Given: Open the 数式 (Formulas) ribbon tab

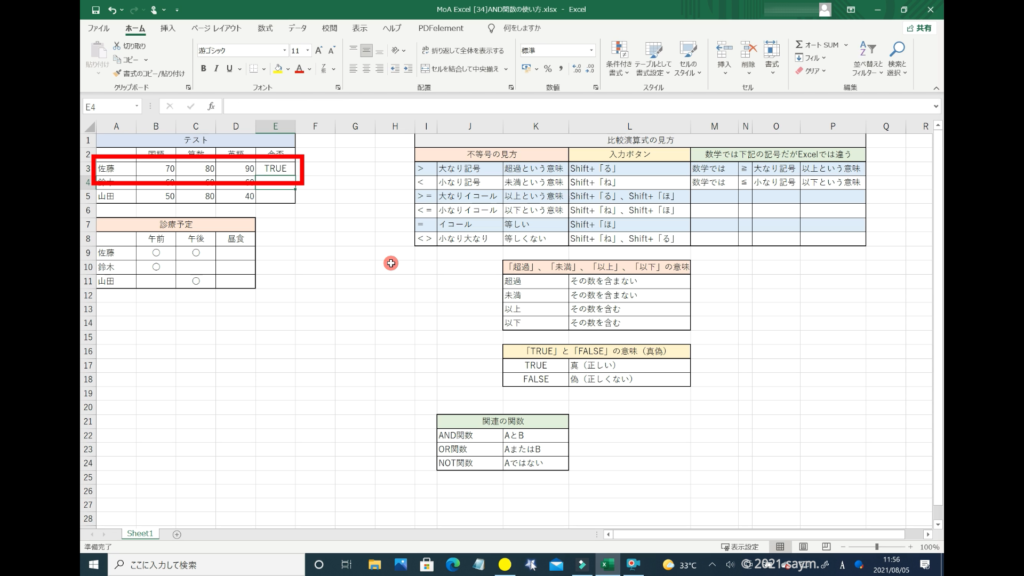Looking at the screenshot, I should click(265, 28).
